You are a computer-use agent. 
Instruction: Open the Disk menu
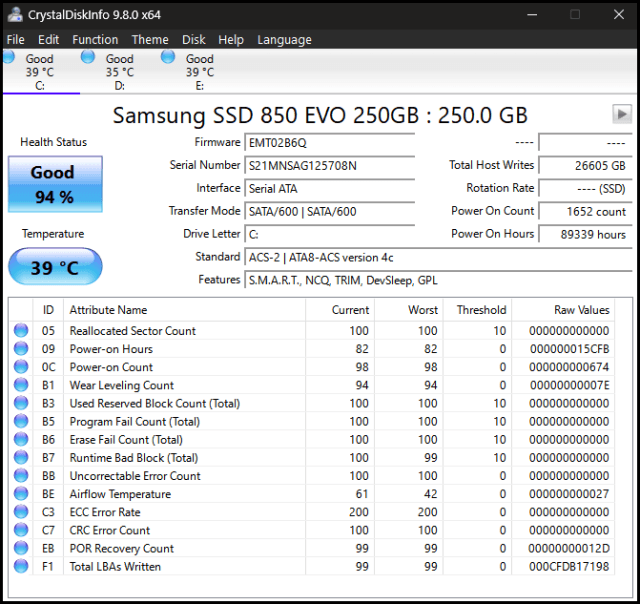point(193,40)
